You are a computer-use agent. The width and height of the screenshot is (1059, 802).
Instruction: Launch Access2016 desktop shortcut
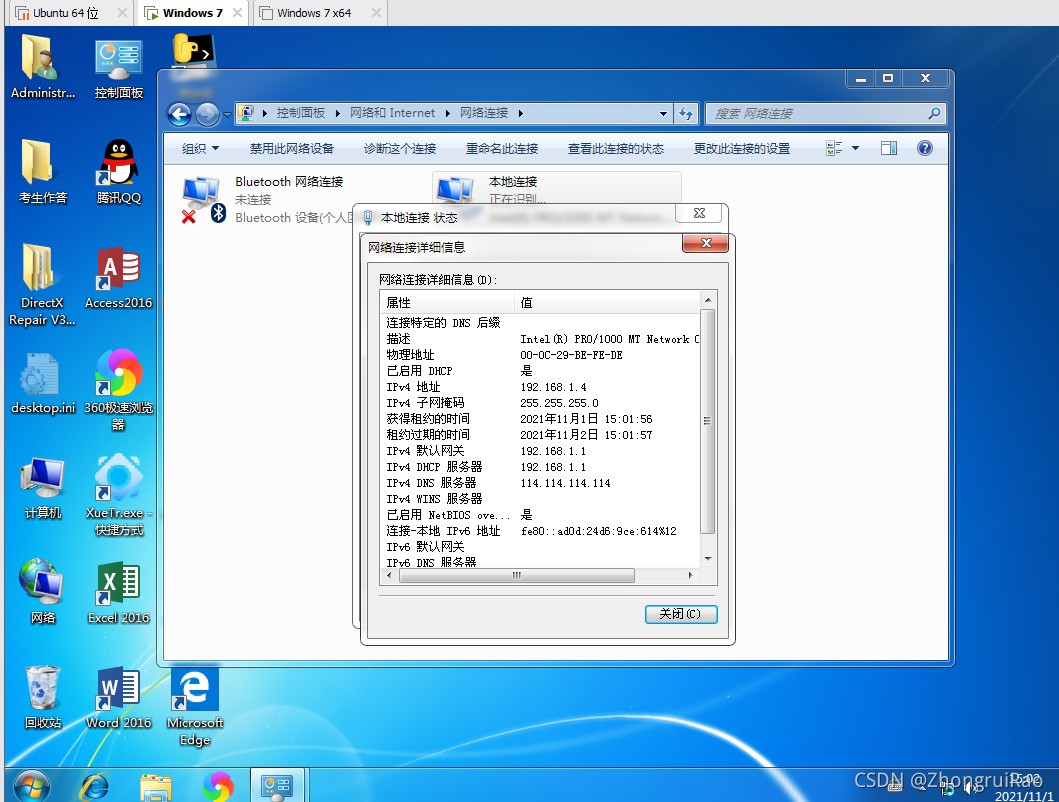point(118,278)
